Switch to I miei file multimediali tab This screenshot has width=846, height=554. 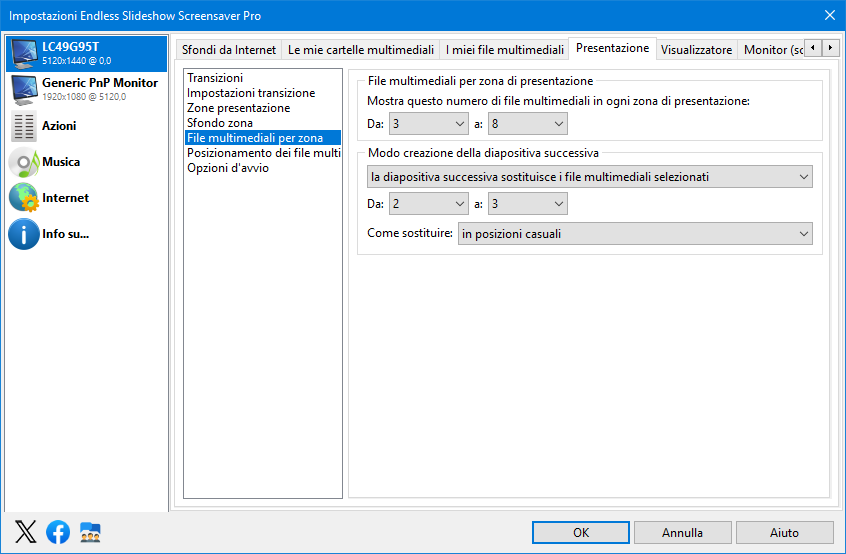pos(504,50)
